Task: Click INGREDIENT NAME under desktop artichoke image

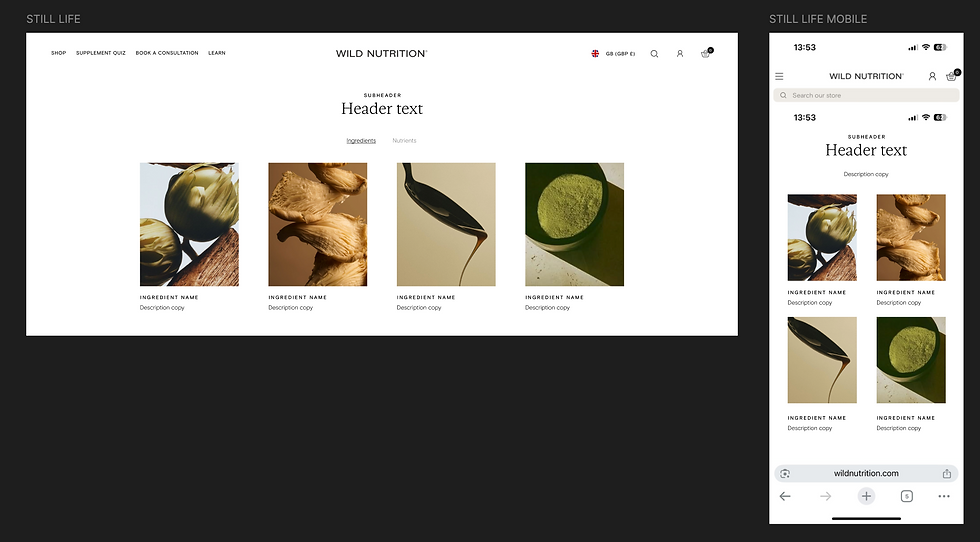Action: [169, 298]
